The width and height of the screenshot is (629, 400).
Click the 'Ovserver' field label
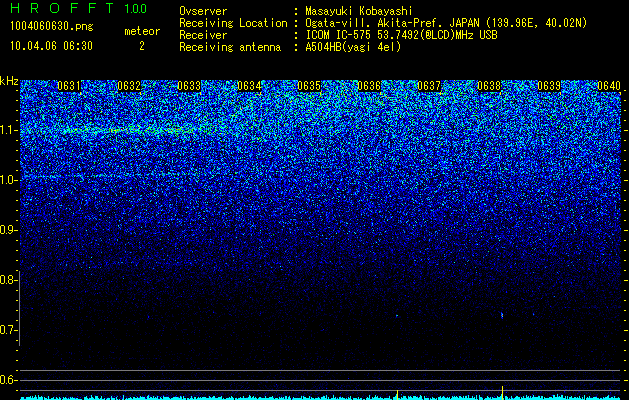coord(203,11)
